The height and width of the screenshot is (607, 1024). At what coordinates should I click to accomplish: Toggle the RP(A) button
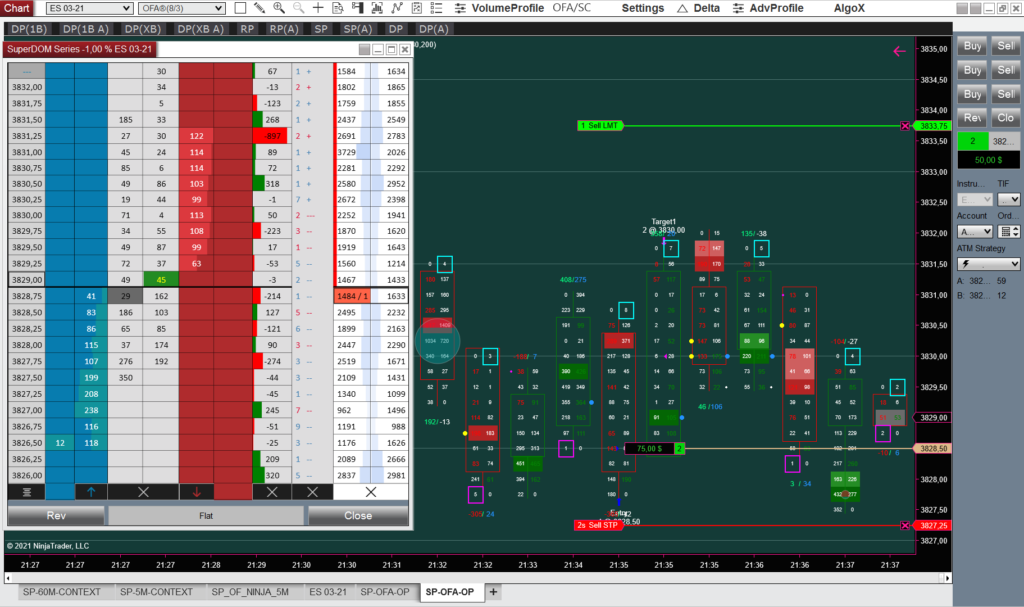point(284,29)
